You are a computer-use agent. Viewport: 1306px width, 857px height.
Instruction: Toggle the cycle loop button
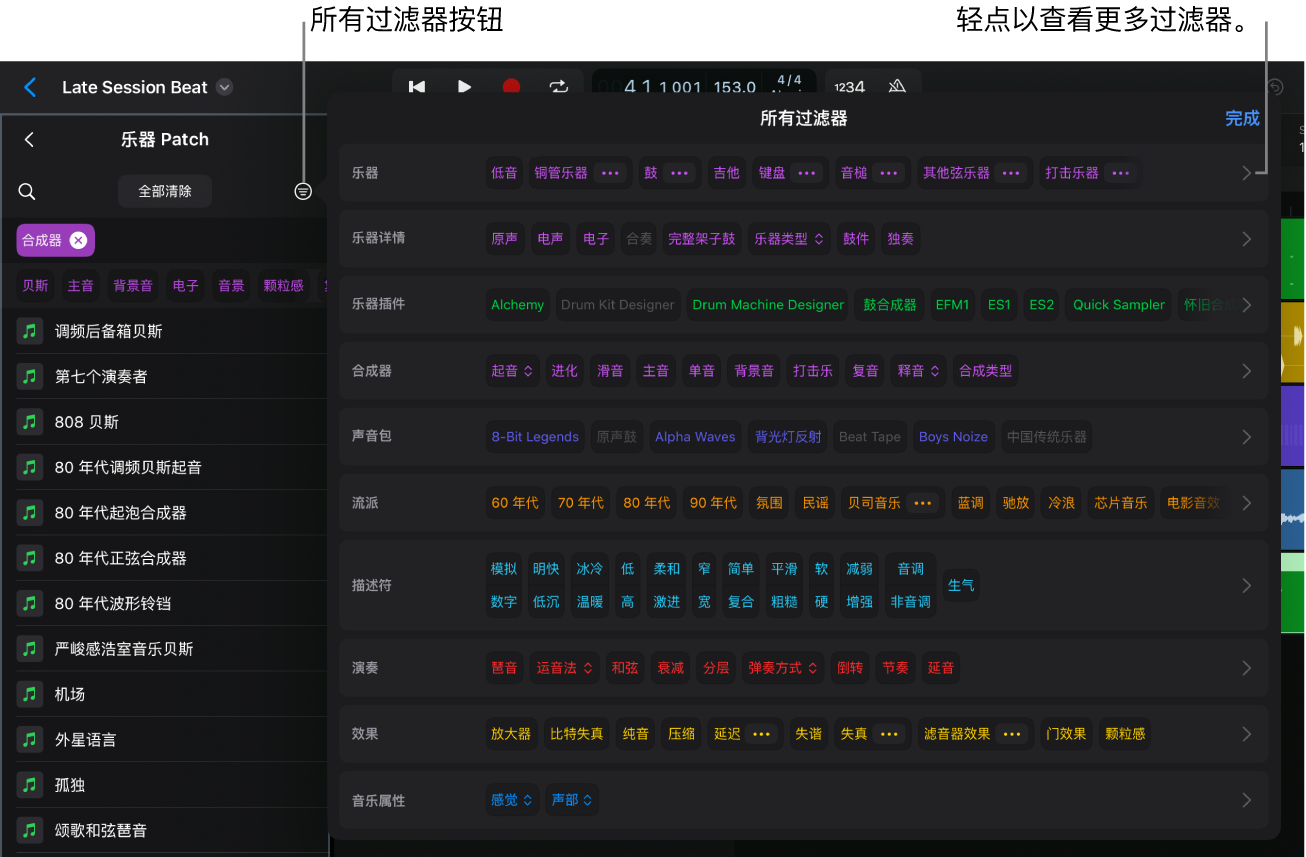pyautogui.click(x=558, y=87)
